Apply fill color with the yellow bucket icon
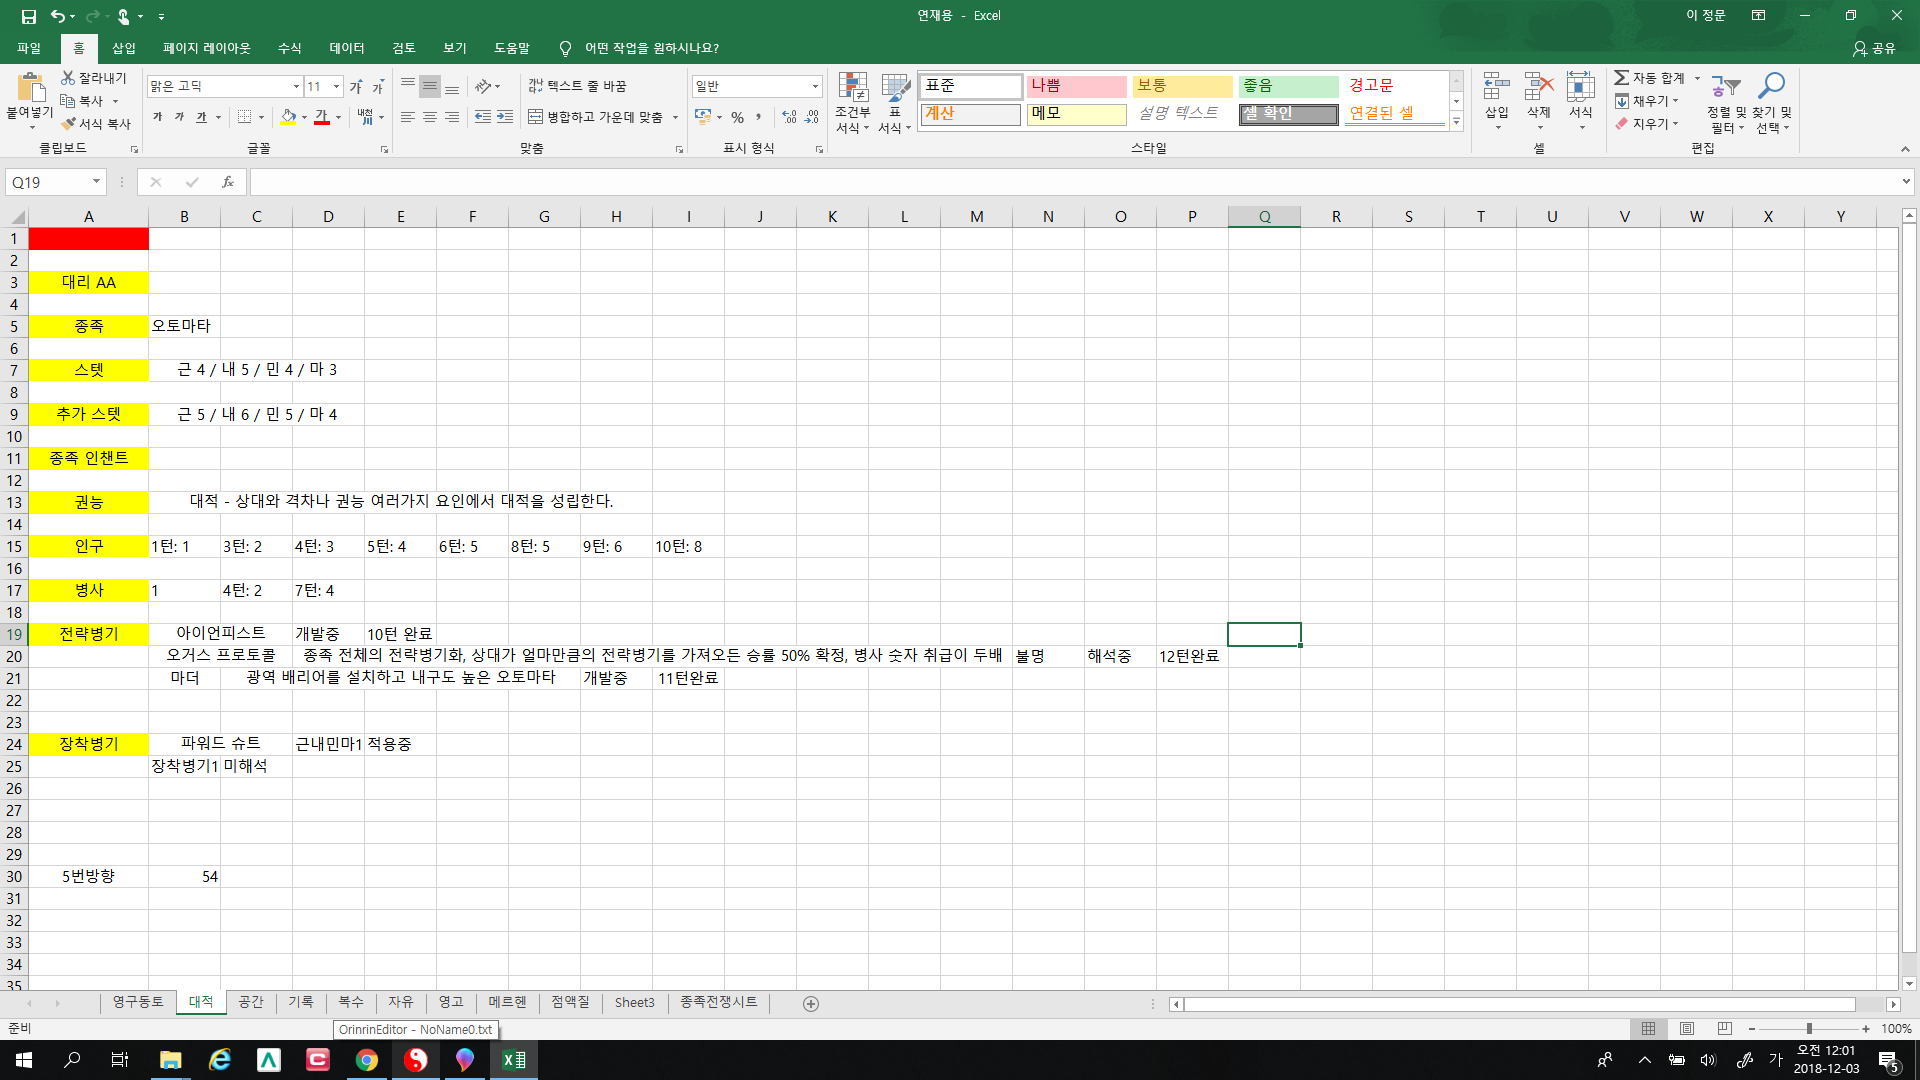The width and height of the screenshot is (1920, 1080). click(x=288, y=117)
